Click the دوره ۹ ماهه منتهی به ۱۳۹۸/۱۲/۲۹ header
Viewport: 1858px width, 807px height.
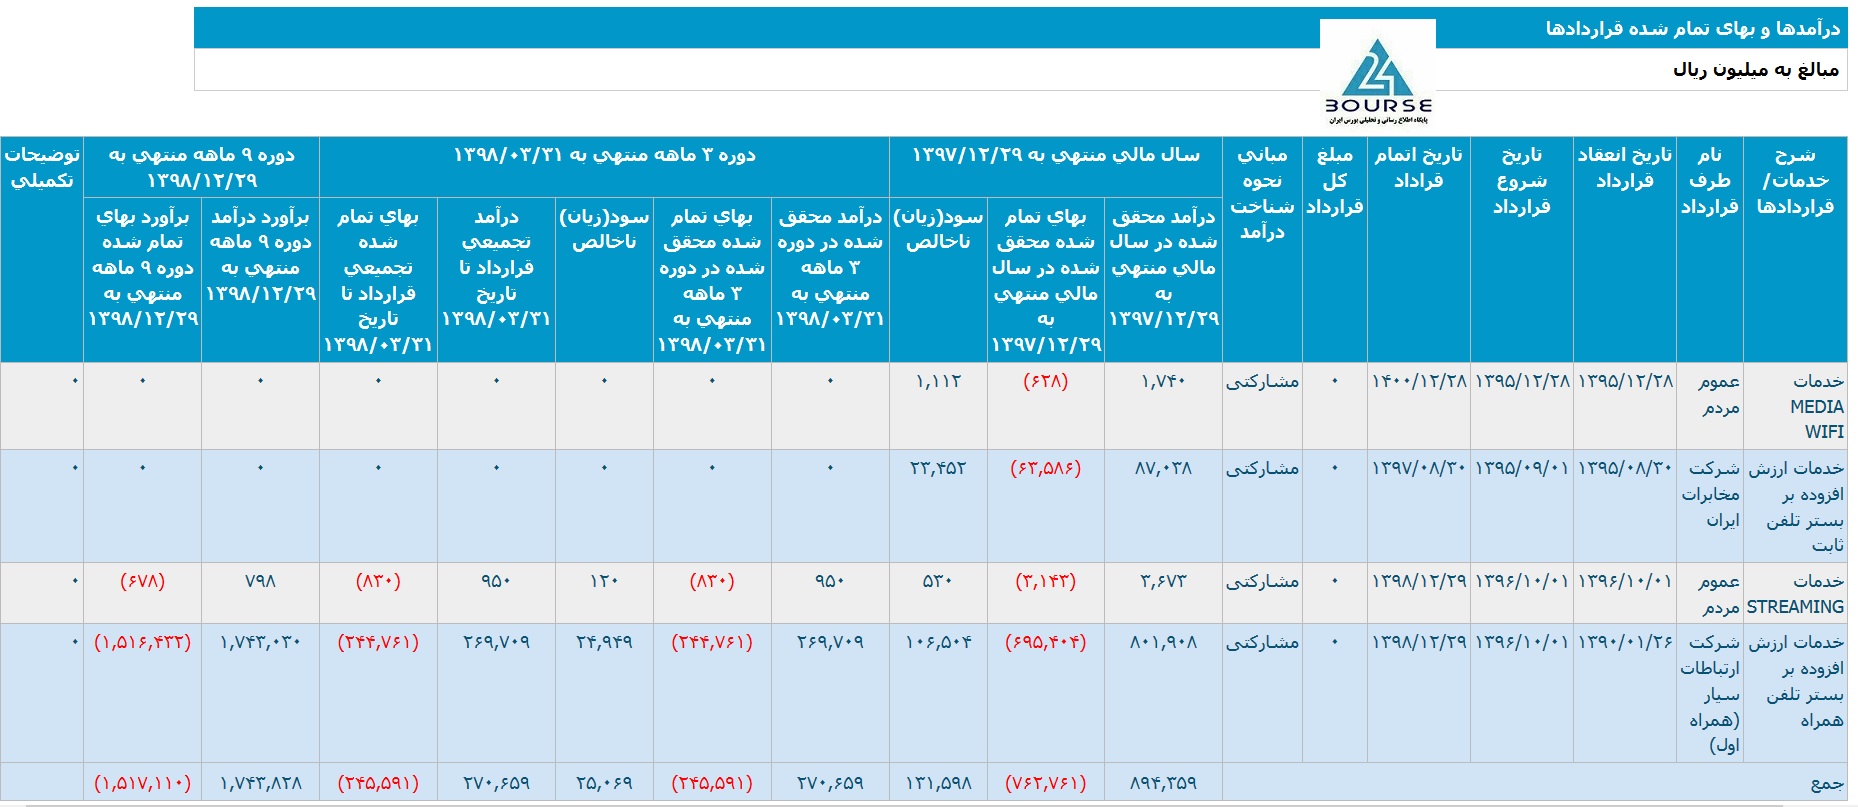tap(201, 168)
